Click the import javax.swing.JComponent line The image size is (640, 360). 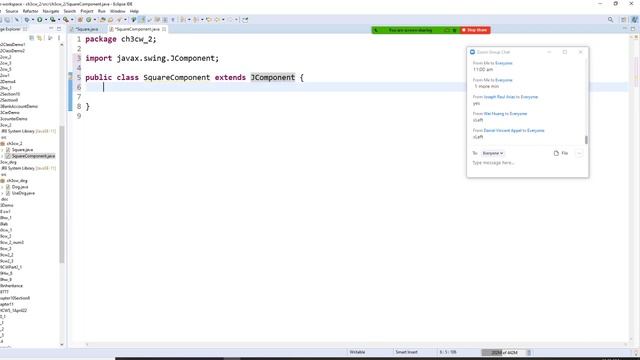coord(152,58)
